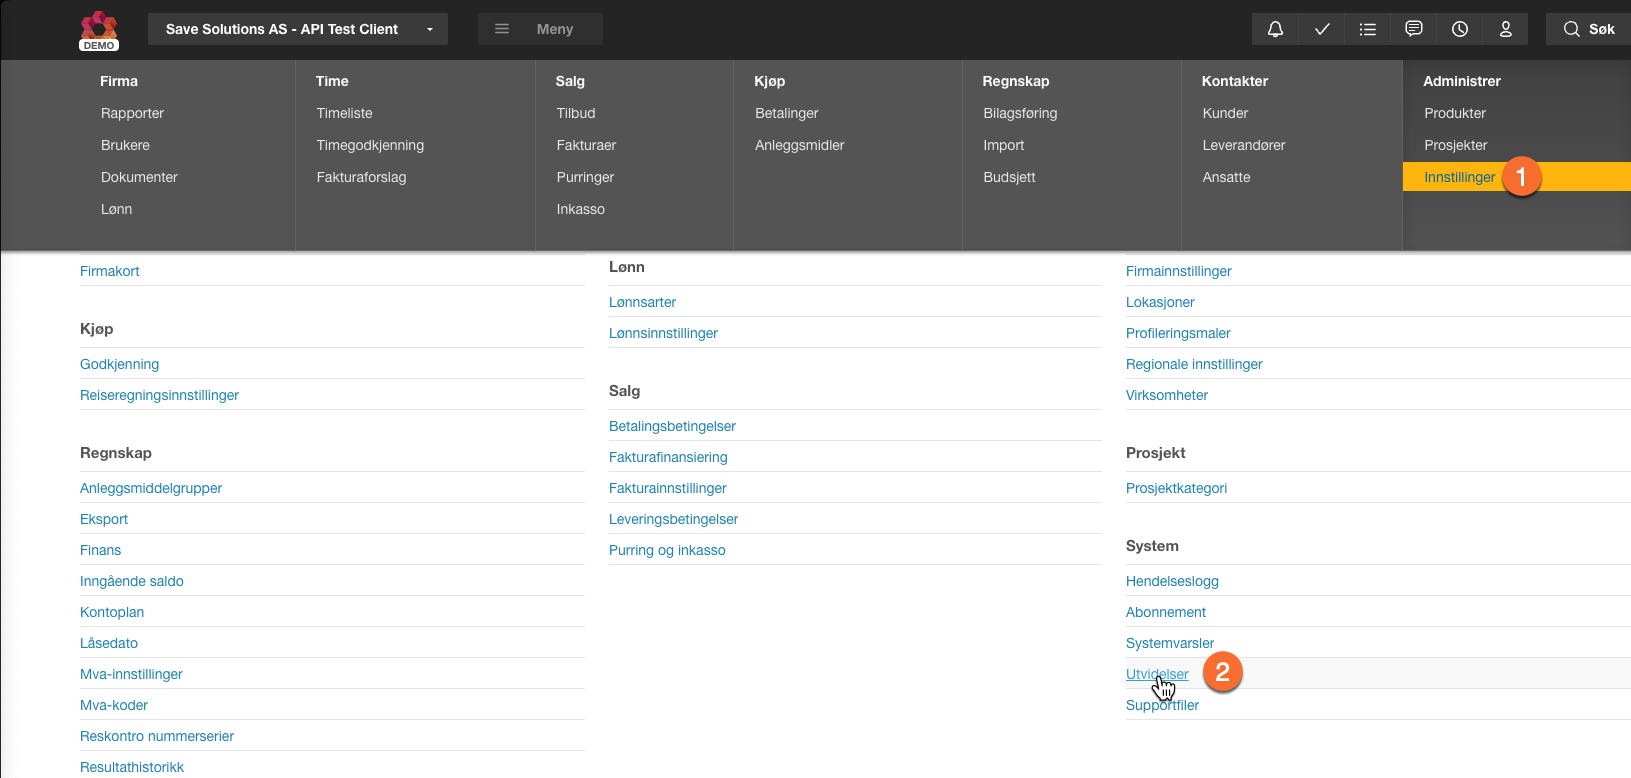Open the Fakturainnstillinger link

(x=667, y=488)
